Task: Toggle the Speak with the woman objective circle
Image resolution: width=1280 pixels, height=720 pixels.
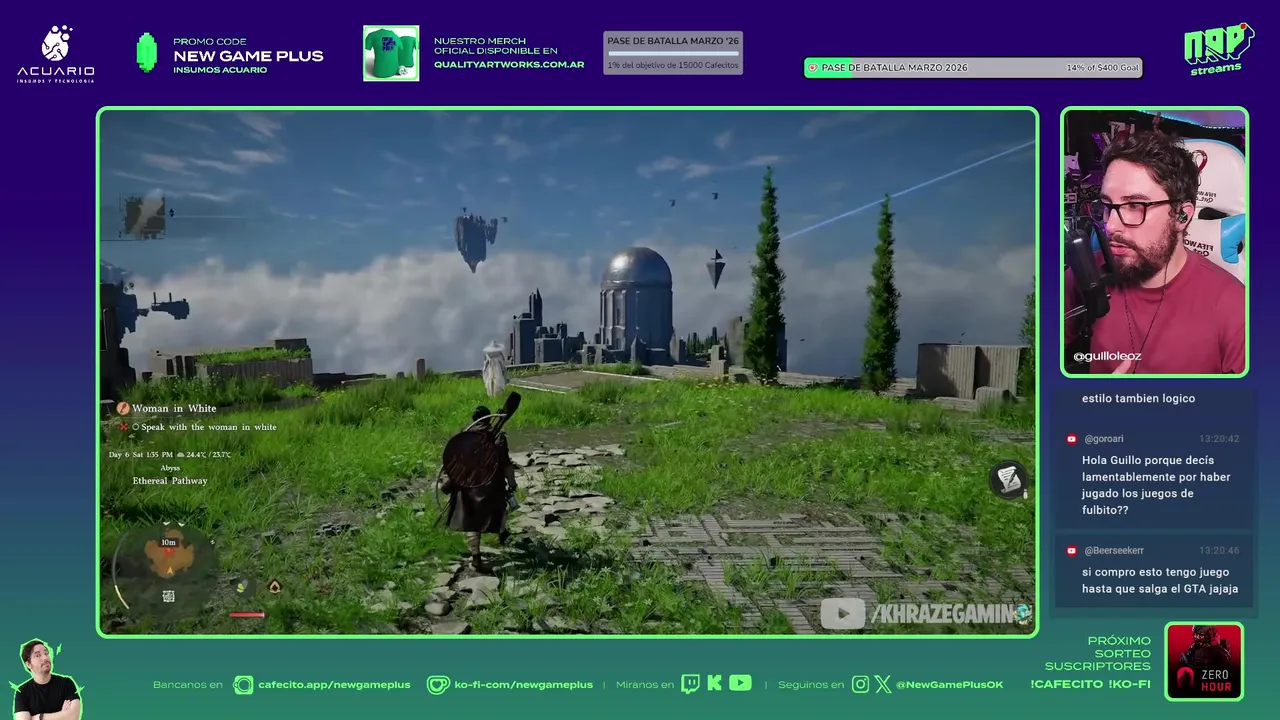Action: 136,427
